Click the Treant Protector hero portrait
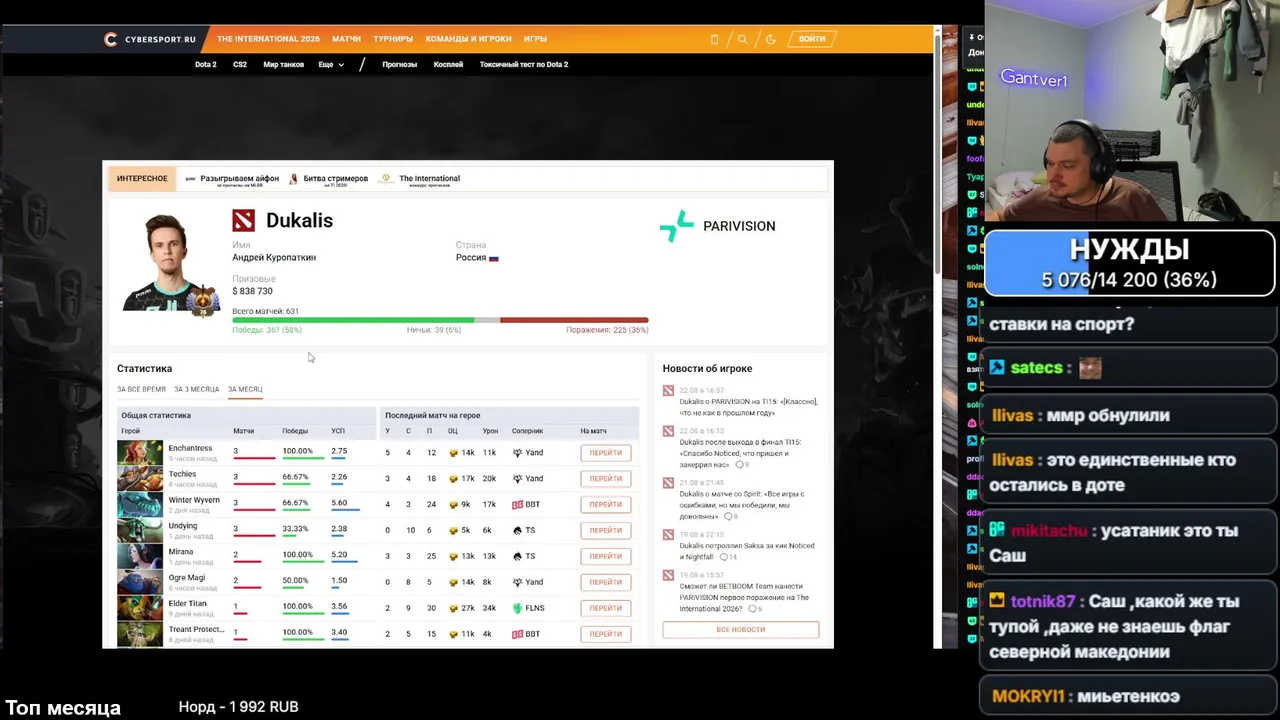 [140, 634]
